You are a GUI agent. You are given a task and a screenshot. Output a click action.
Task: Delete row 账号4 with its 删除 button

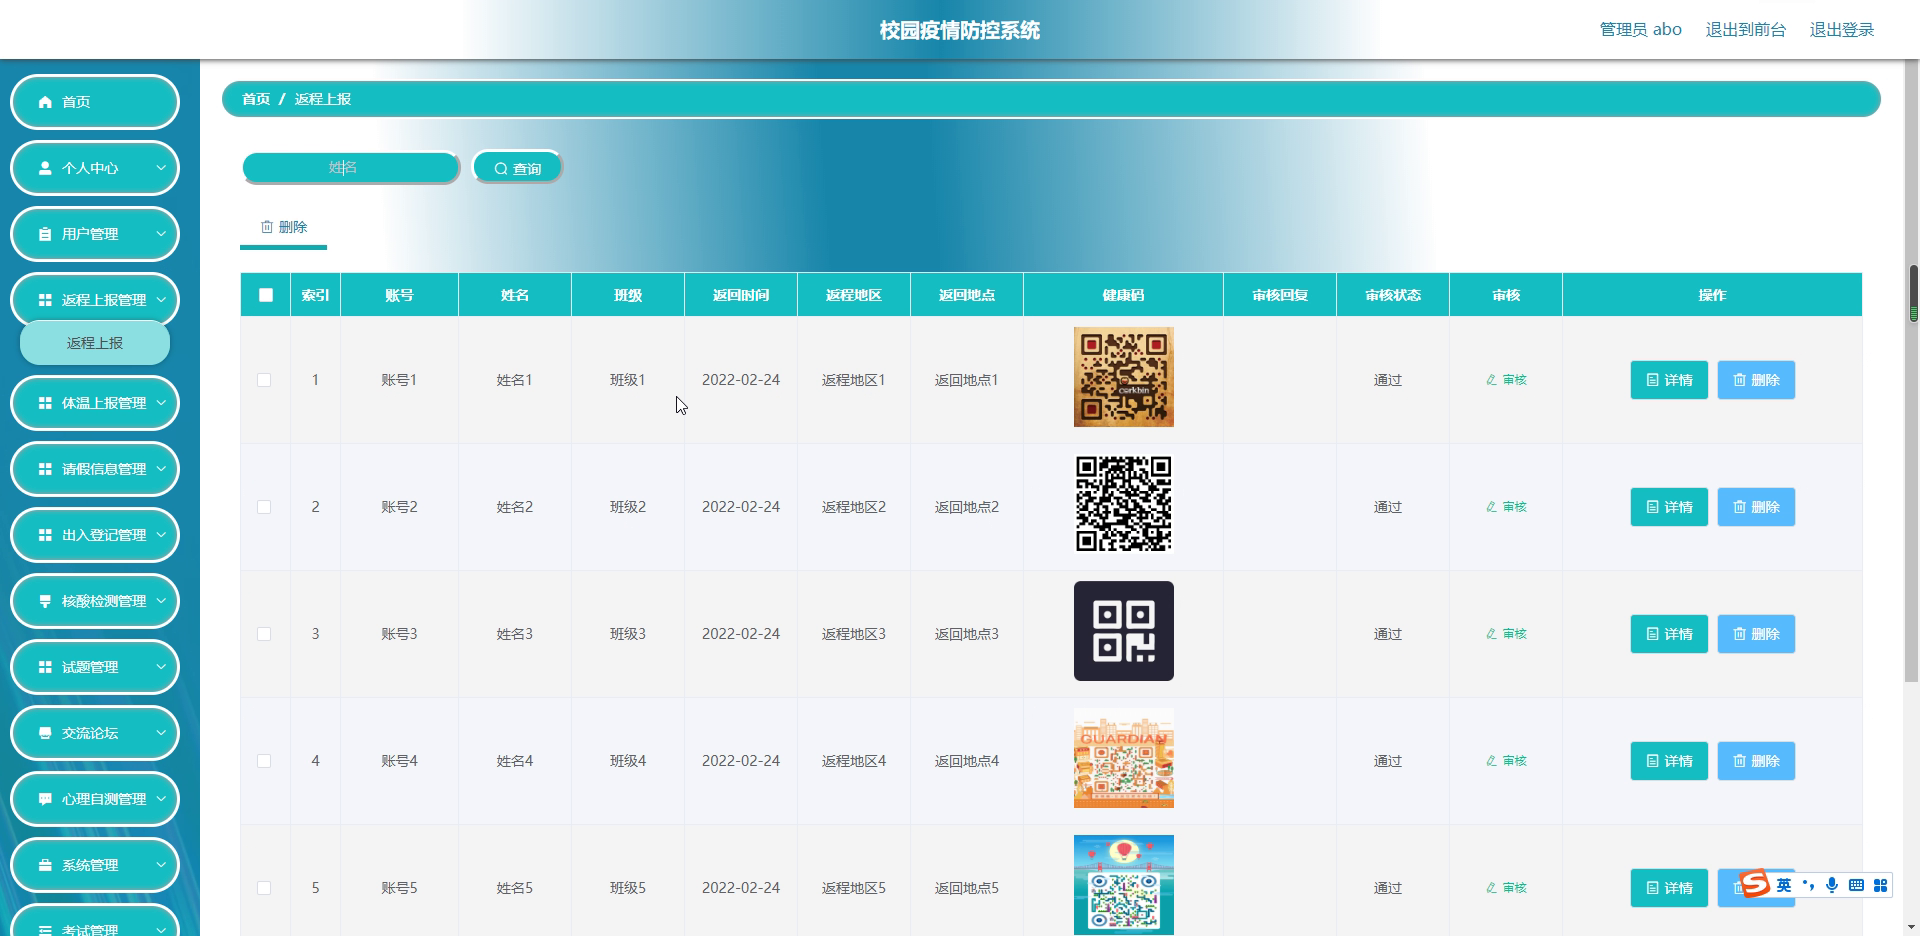pos(1756,761)
